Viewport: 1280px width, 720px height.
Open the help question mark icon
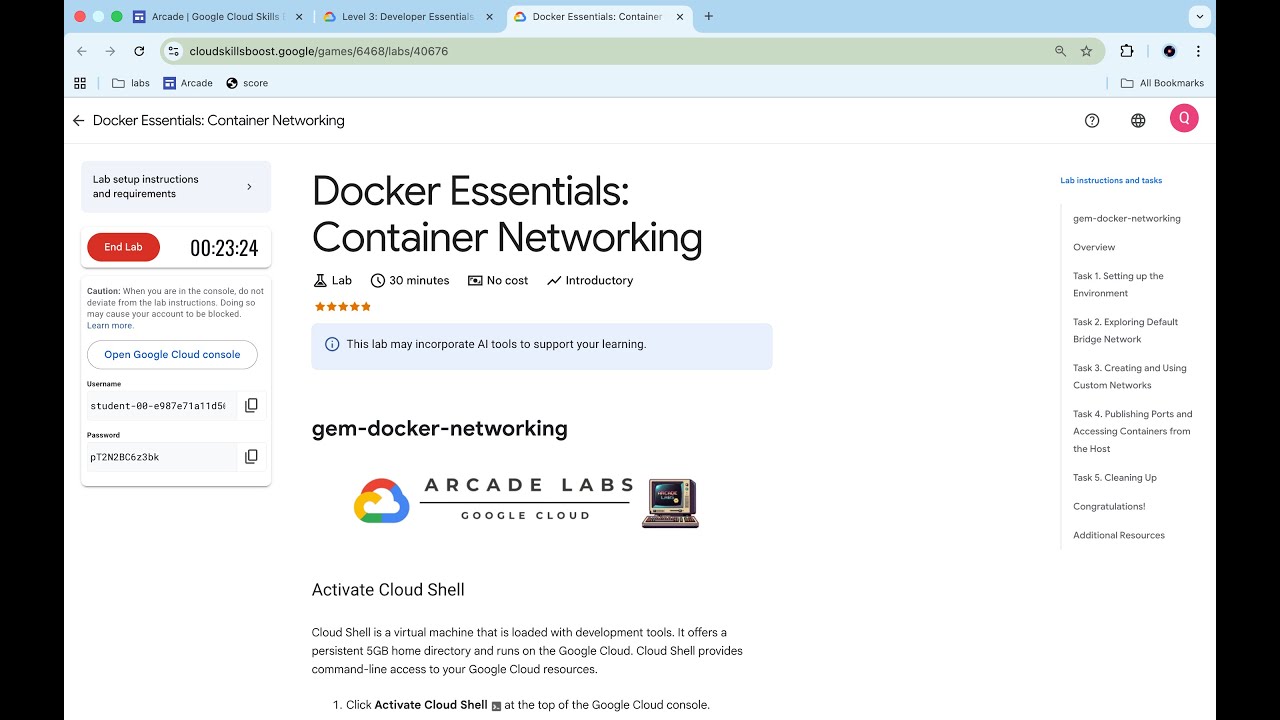point(1092,120)
